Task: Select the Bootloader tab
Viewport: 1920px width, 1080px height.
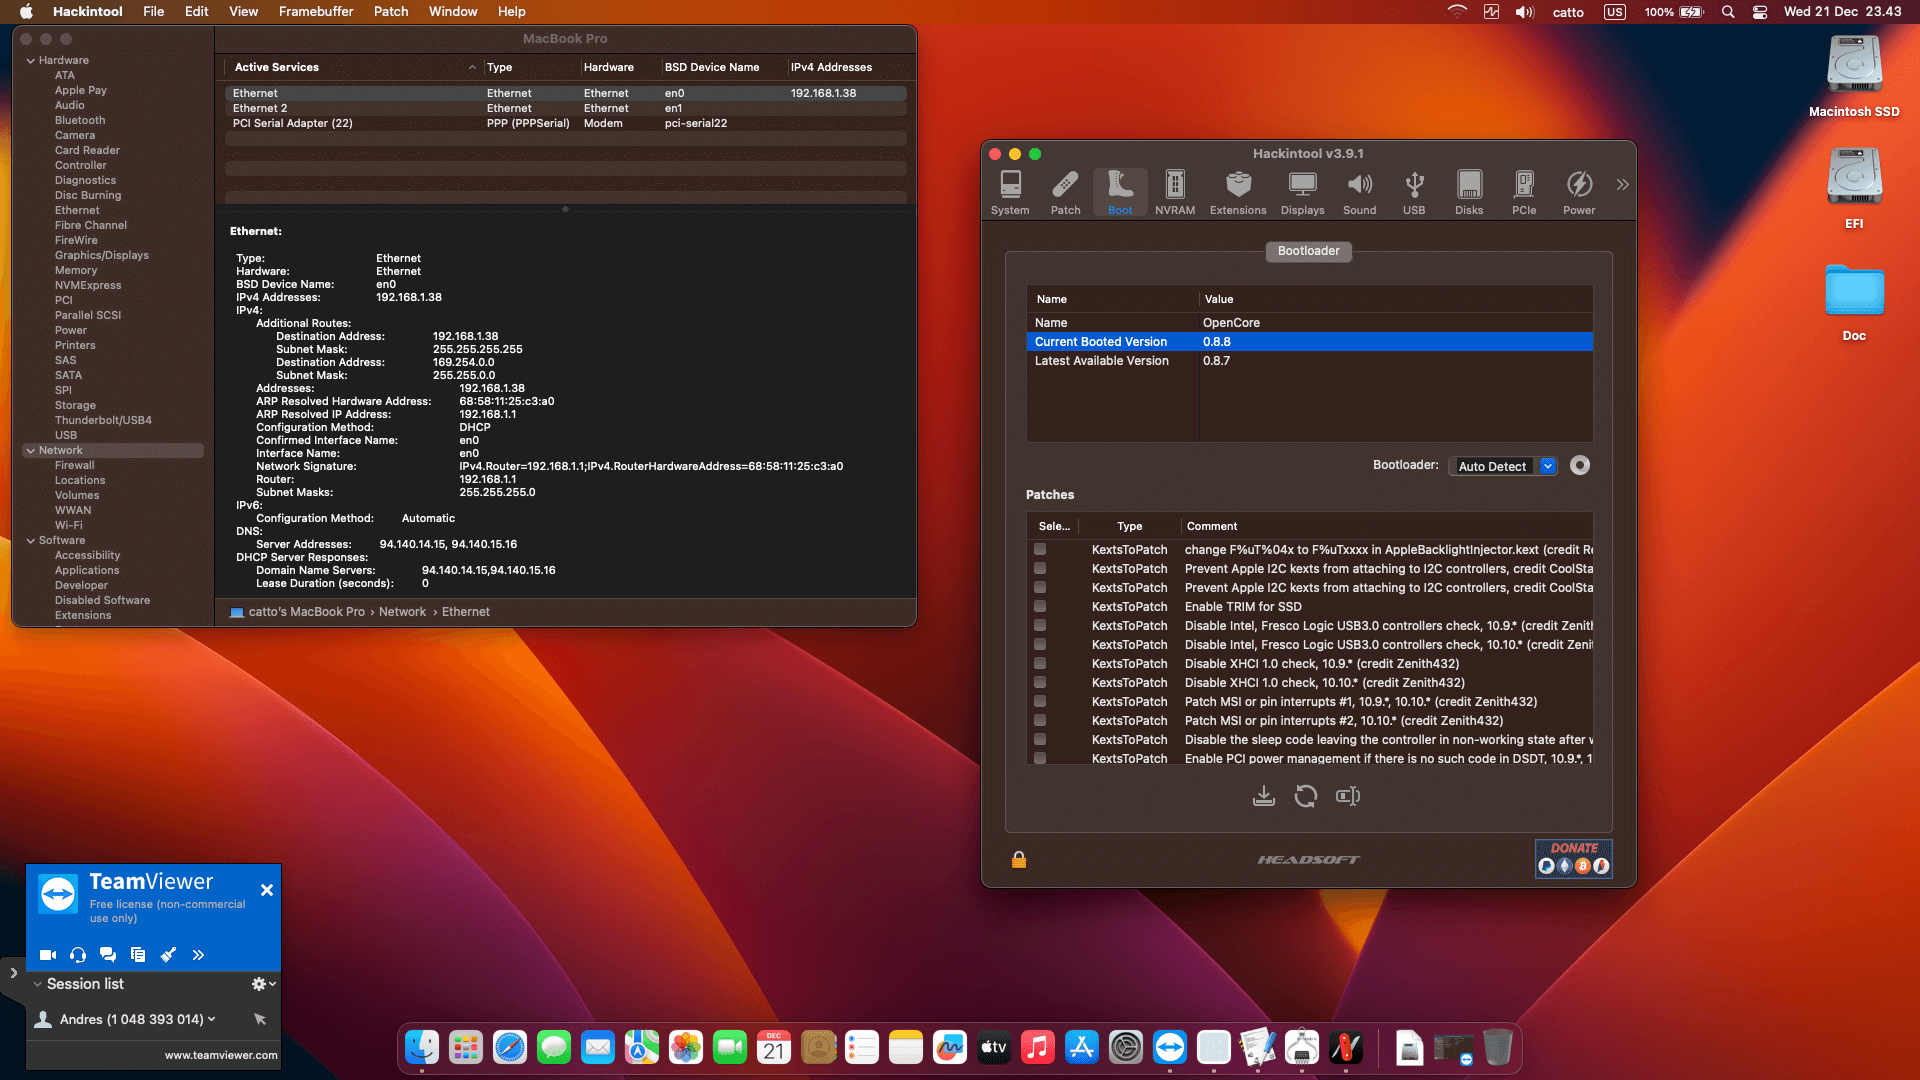Action: [1308, 251]
